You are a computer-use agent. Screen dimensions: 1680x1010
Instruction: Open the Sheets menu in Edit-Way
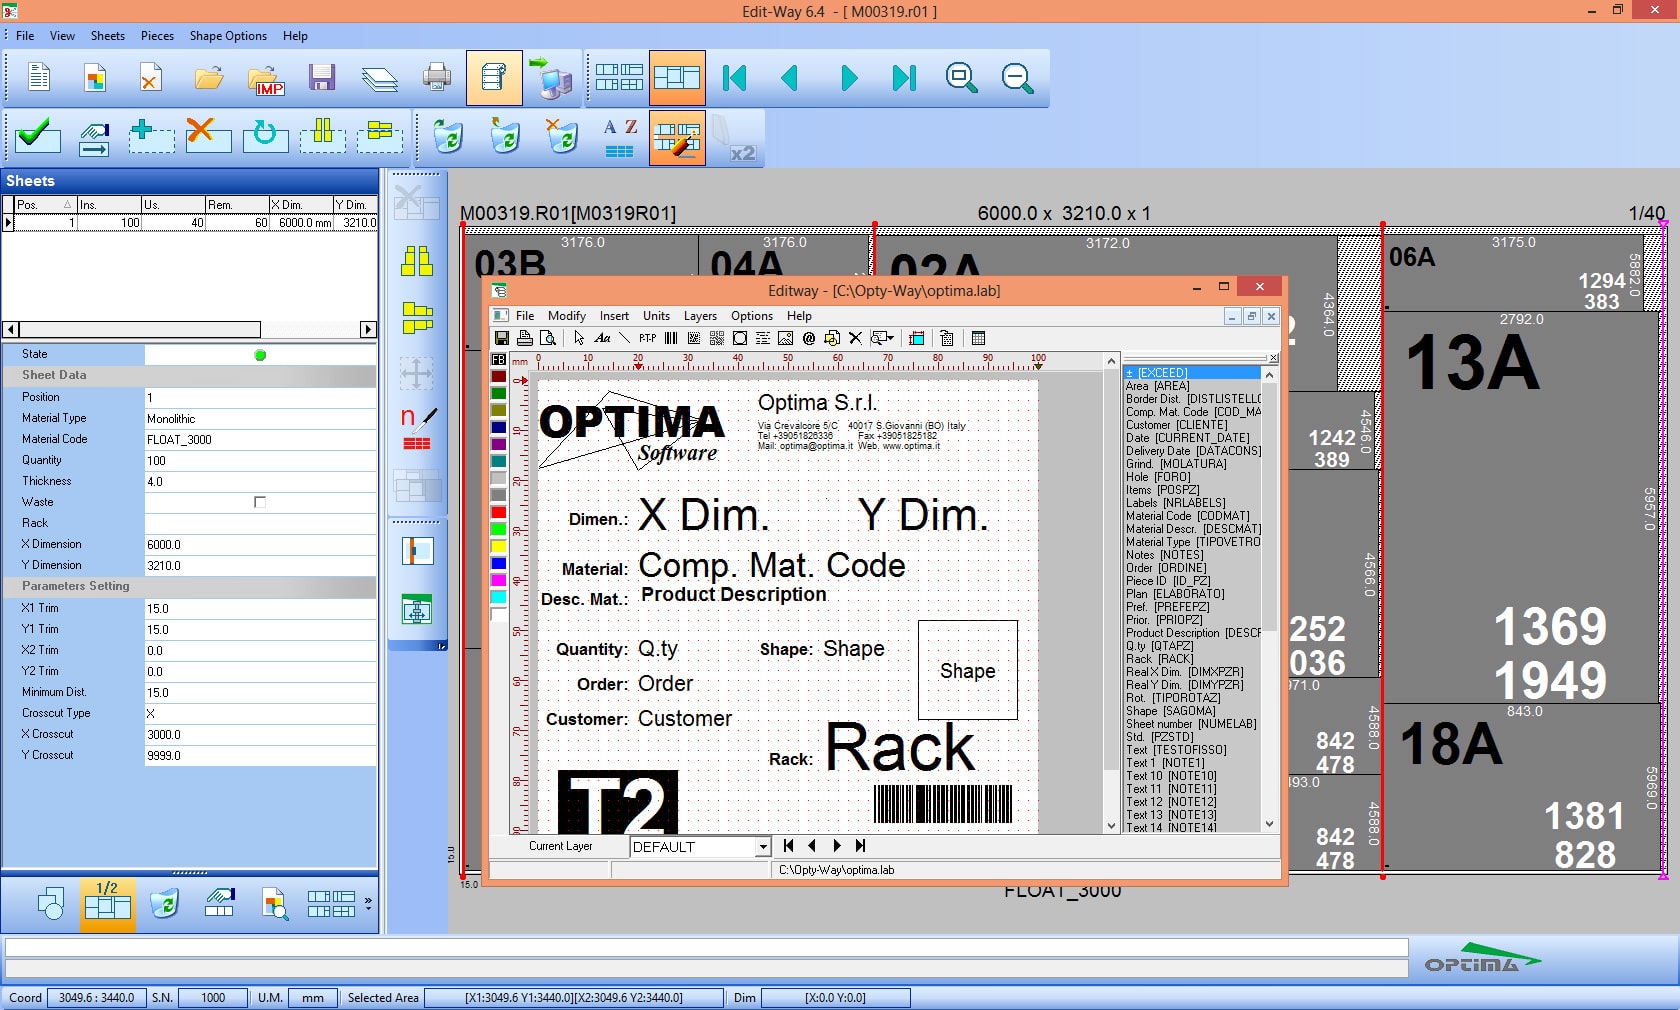107,36
